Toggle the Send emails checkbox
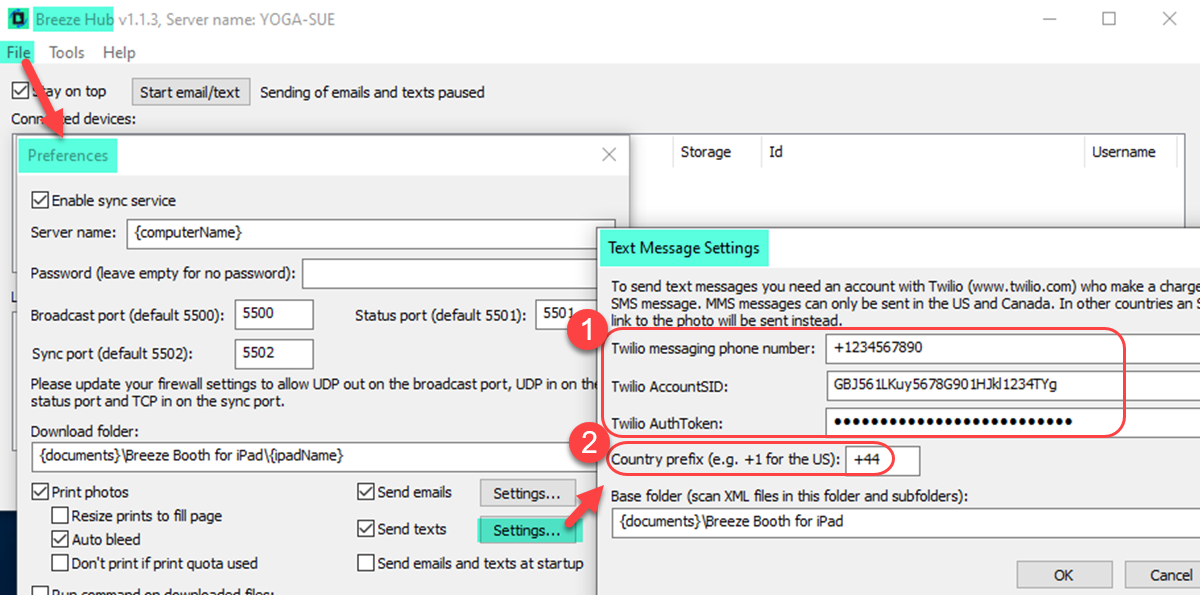Image resolution: width=1200 pixels, height=595 pixels. (366, 492)
